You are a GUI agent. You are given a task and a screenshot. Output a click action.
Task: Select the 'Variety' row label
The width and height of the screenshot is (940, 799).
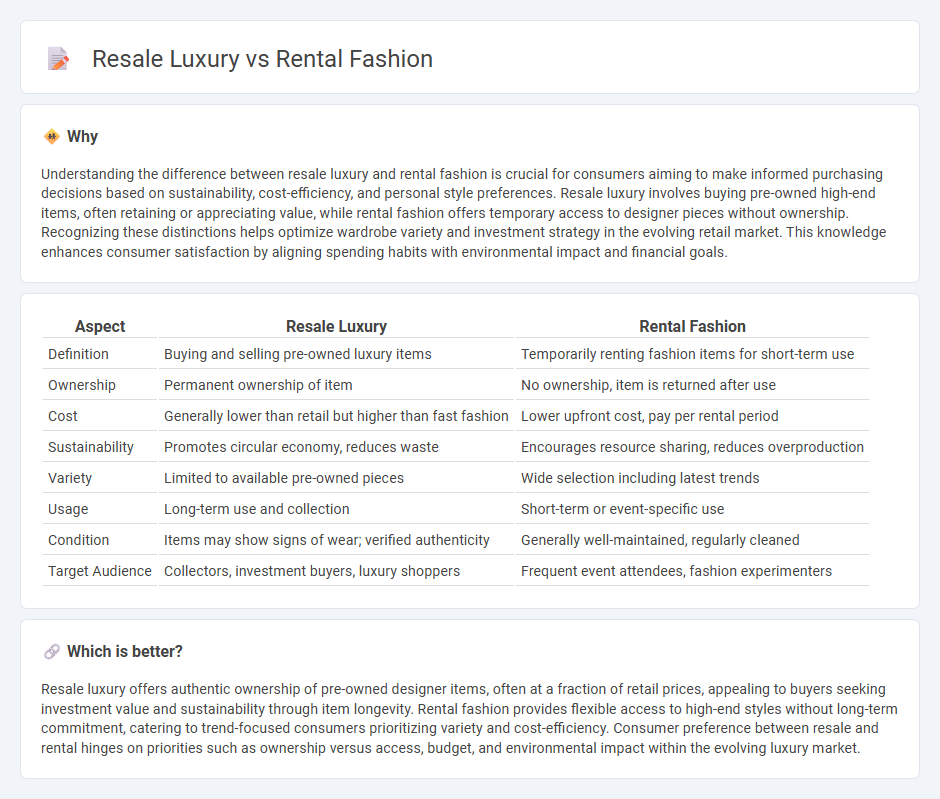click(x=70, y=478)
